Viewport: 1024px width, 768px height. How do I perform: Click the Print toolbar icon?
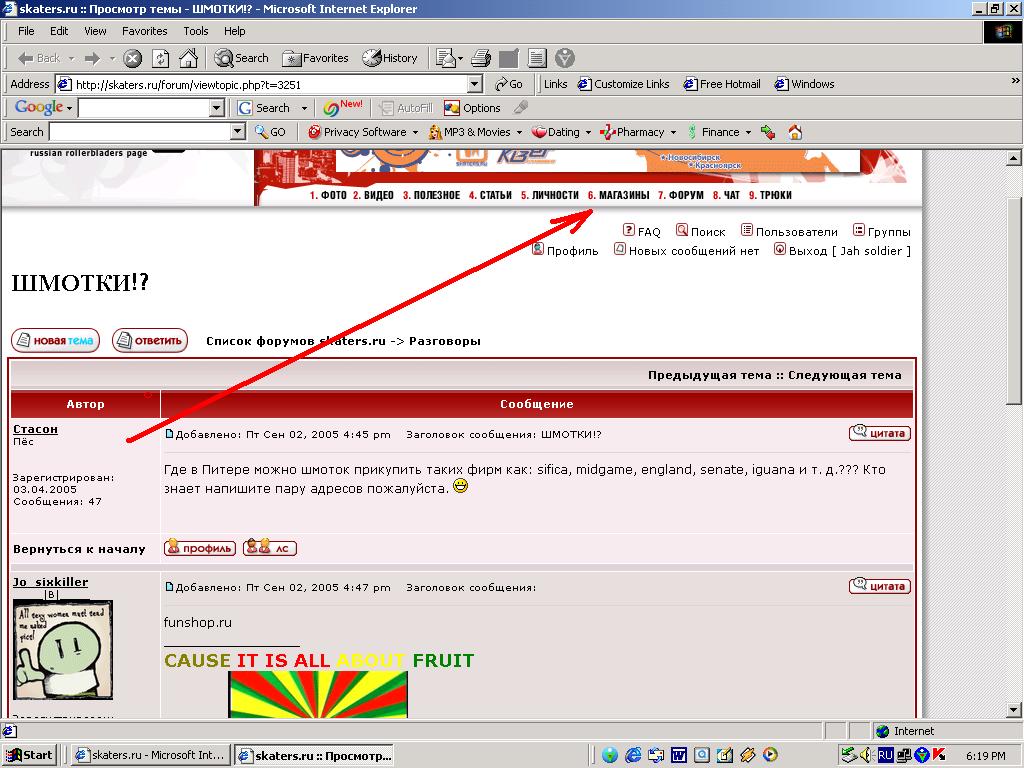[x=481, y=58]
